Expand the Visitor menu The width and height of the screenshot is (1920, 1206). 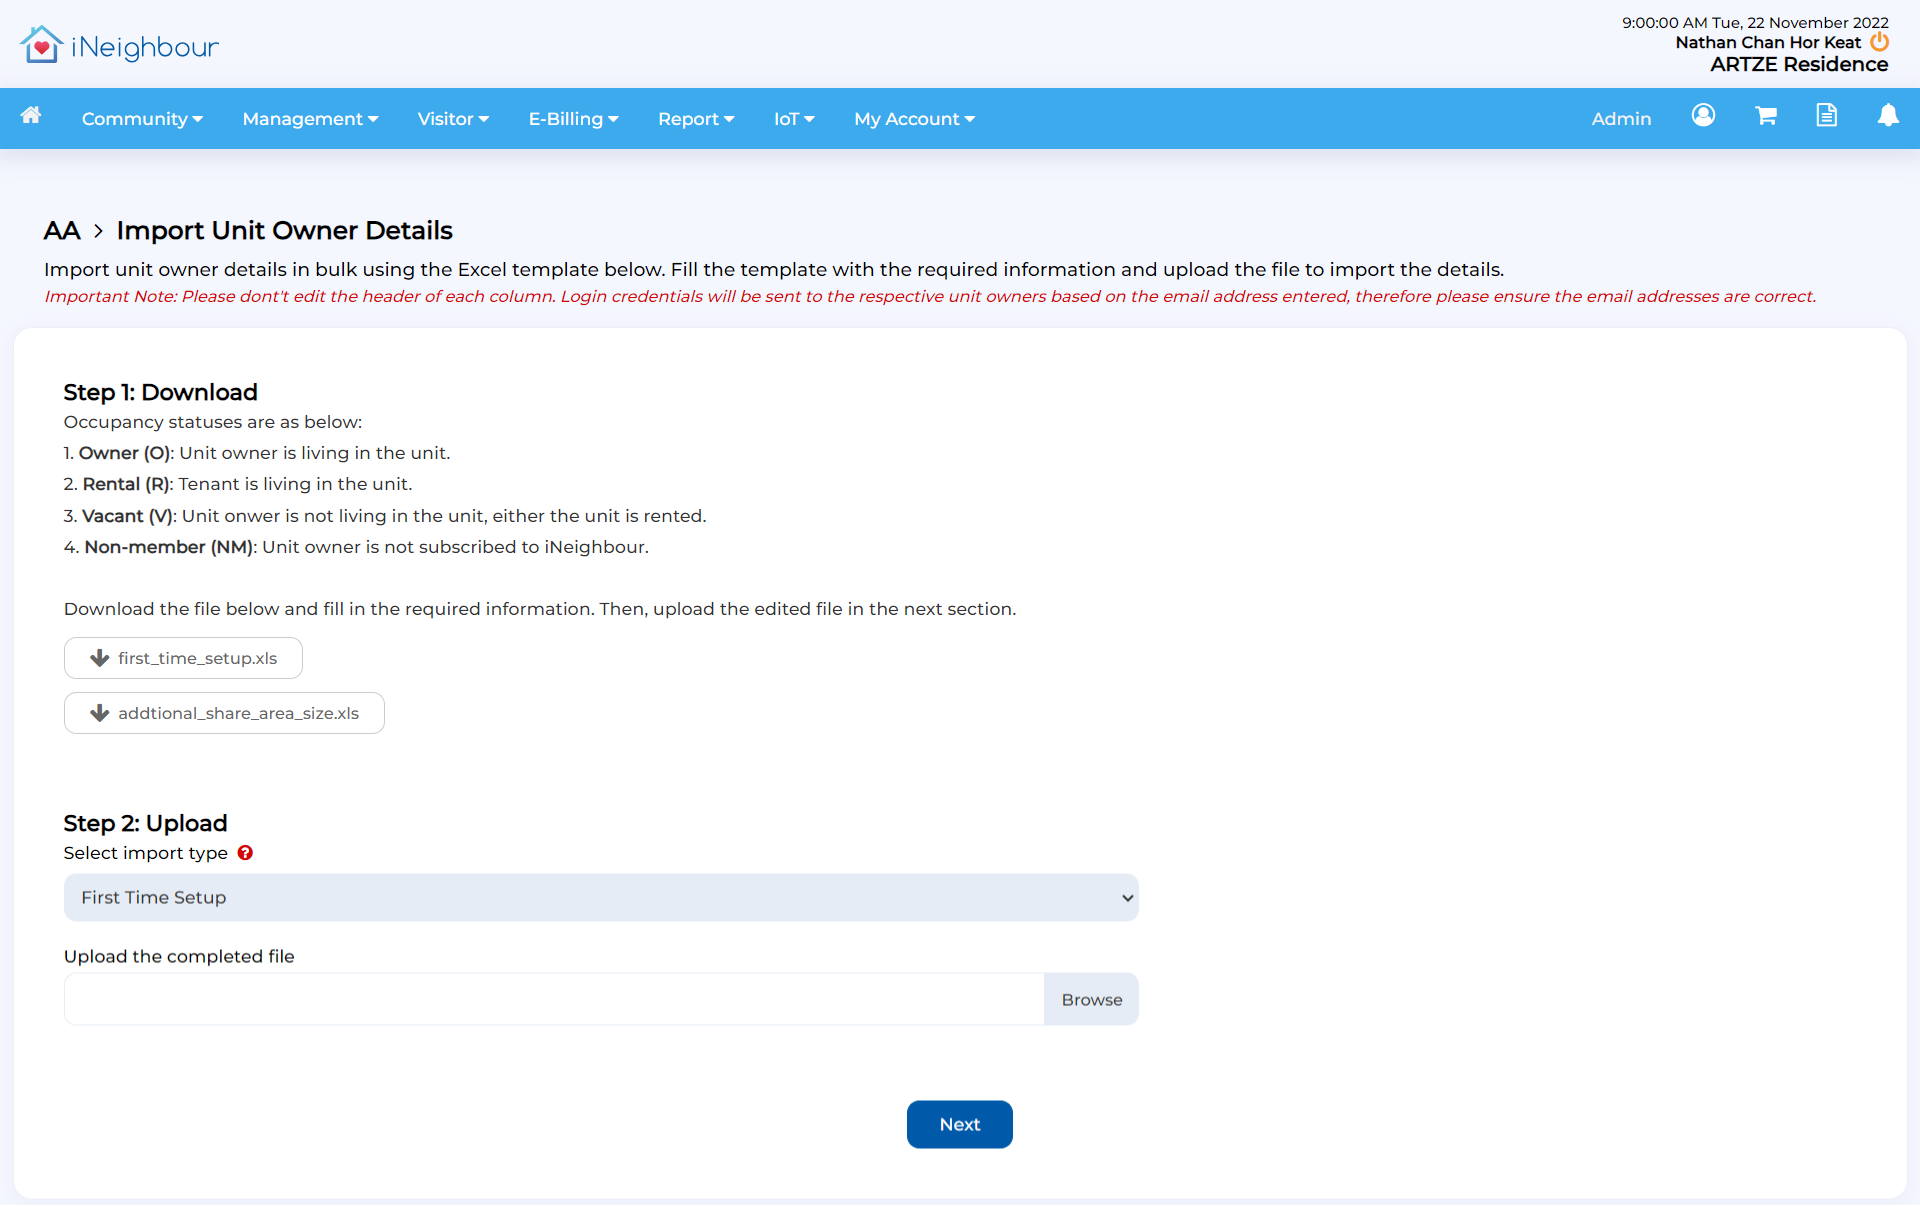pos(453,119)
